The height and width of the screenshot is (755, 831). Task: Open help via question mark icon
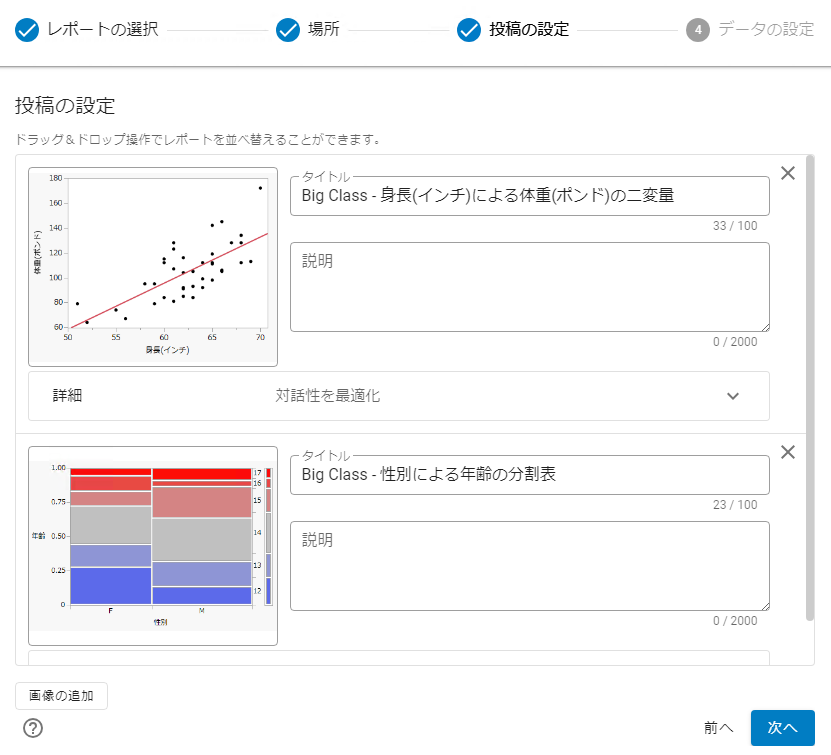click(x=33, y=727)
